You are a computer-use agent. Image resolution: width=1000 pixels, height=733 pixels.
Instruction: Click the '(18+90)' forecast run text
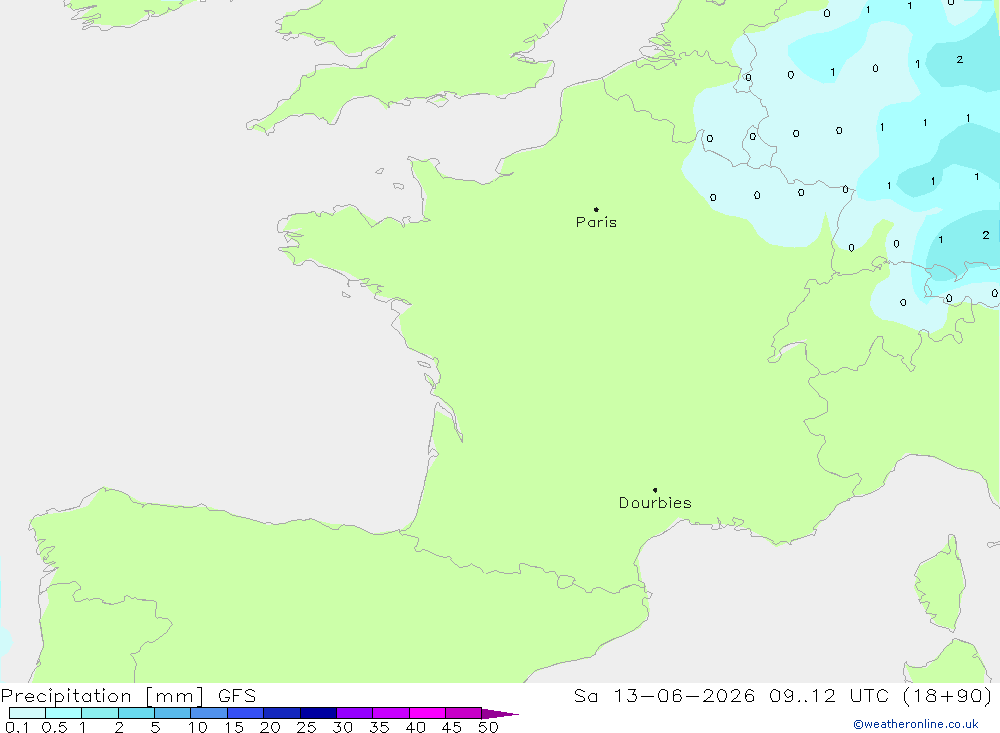948,696
